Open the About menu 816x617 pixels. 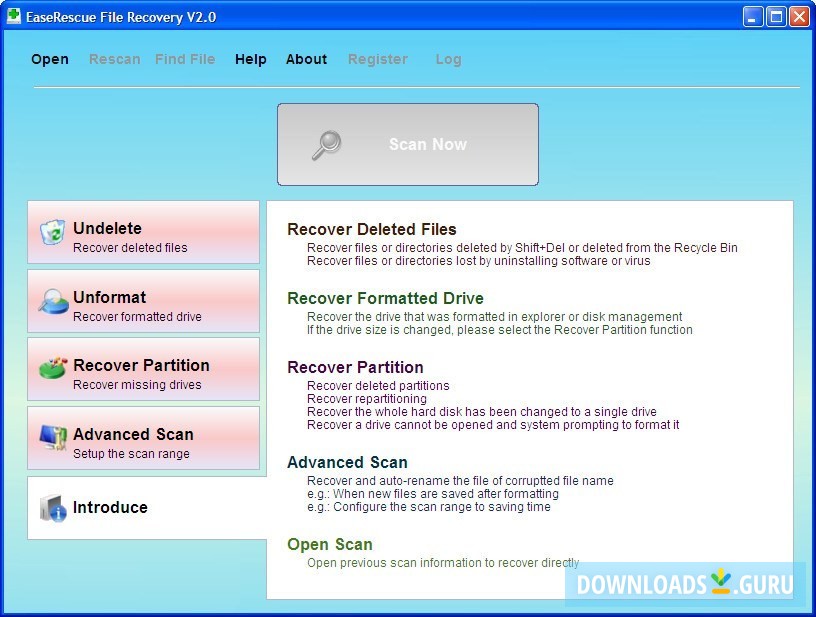pos(307,59)
